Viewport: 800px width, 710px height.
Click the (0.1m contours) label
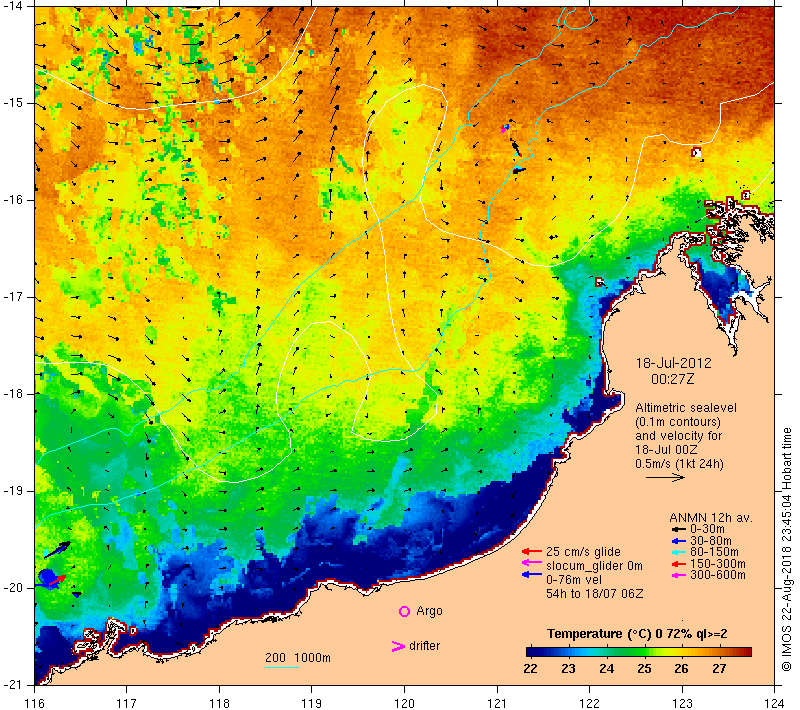(x=678, y=422)
